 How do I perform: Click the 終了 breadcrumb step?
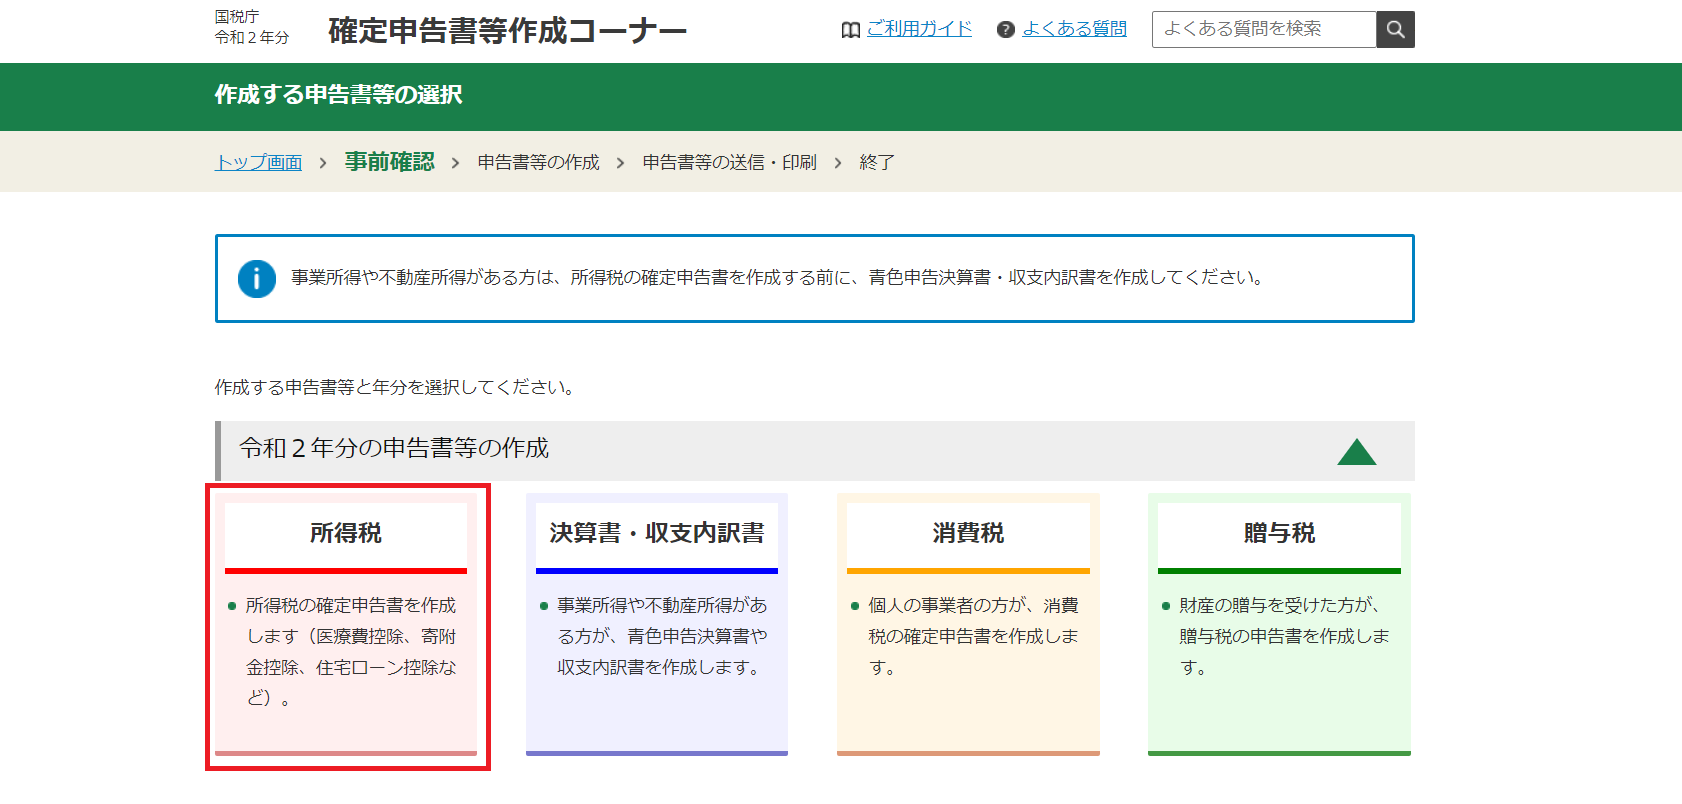(x=877, y=162)
